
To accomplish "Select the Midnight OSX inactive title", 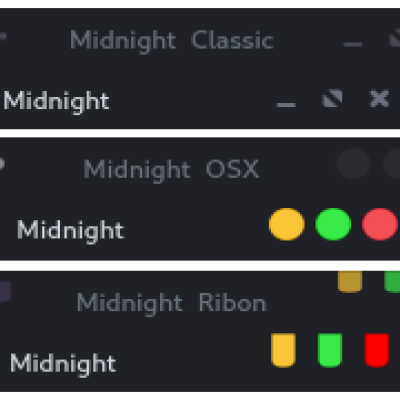I will pyautogui.click(x=171, y=170).
